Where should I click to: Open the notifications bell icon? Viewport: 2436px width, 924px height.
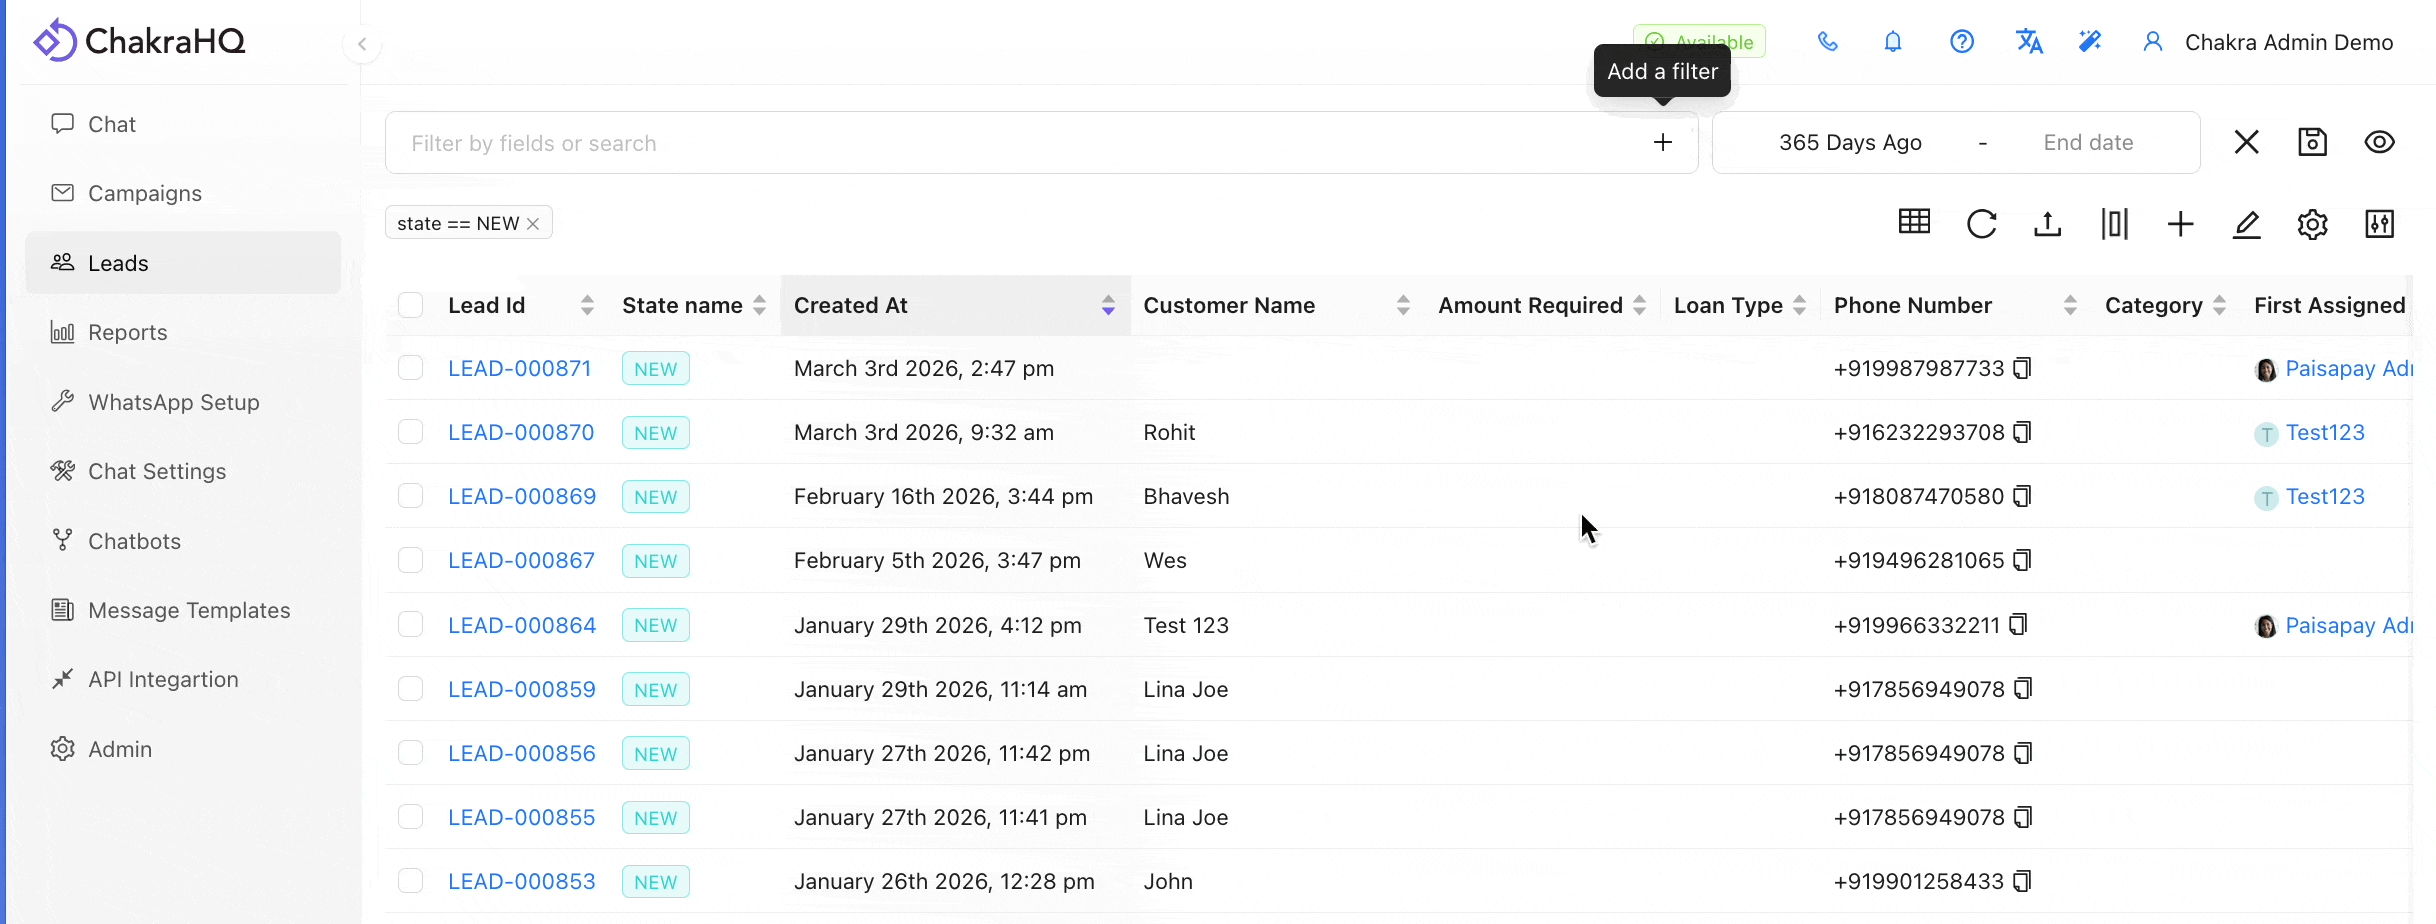[1893, 42]
